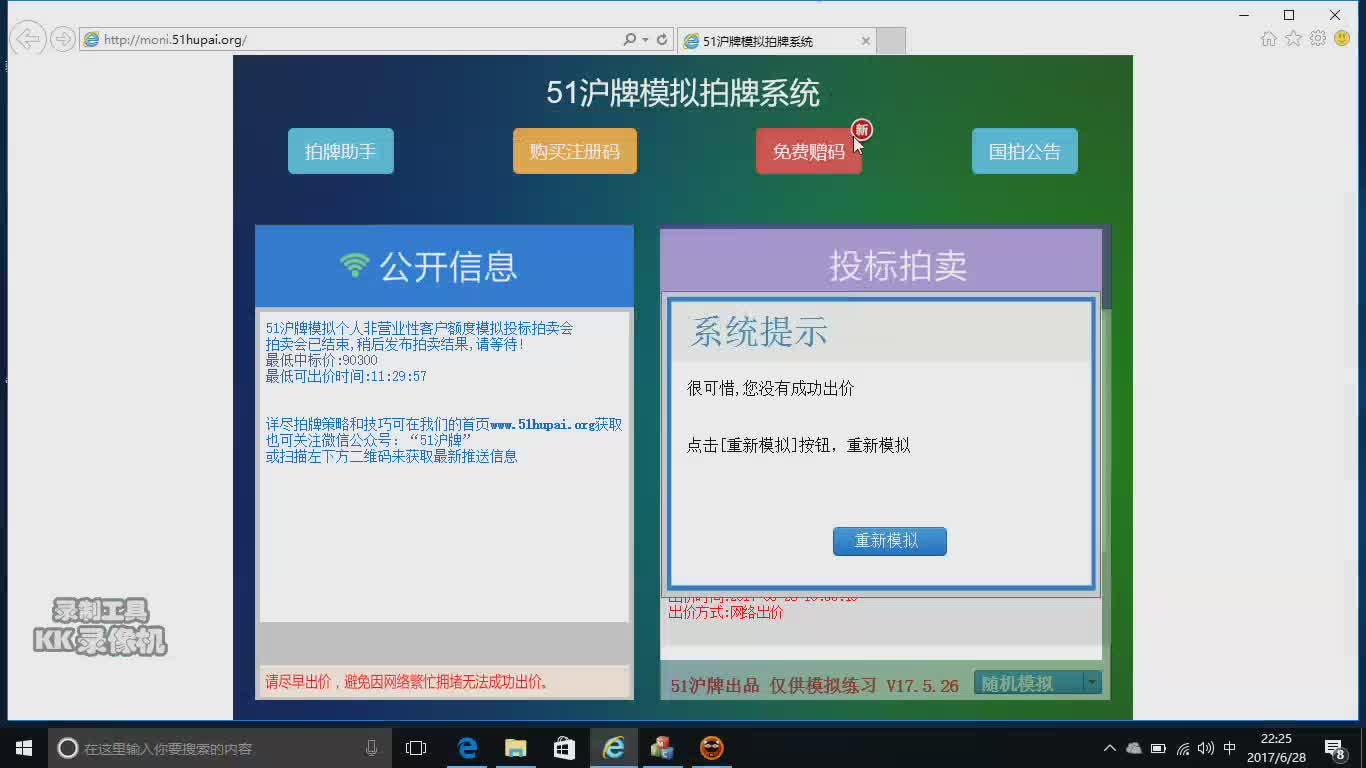
Task: Click the 拍牌助手 button
Action: [341, 151]
